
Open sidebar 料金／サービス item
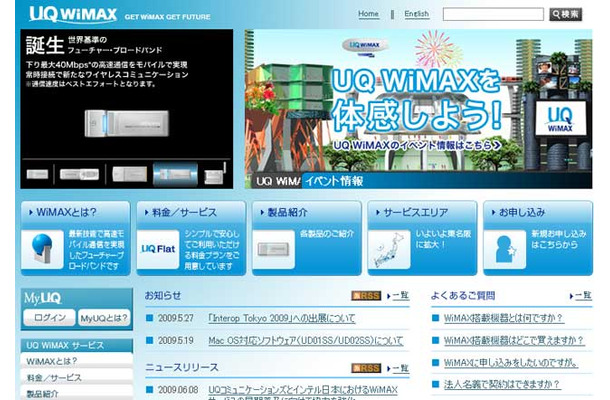77,377
